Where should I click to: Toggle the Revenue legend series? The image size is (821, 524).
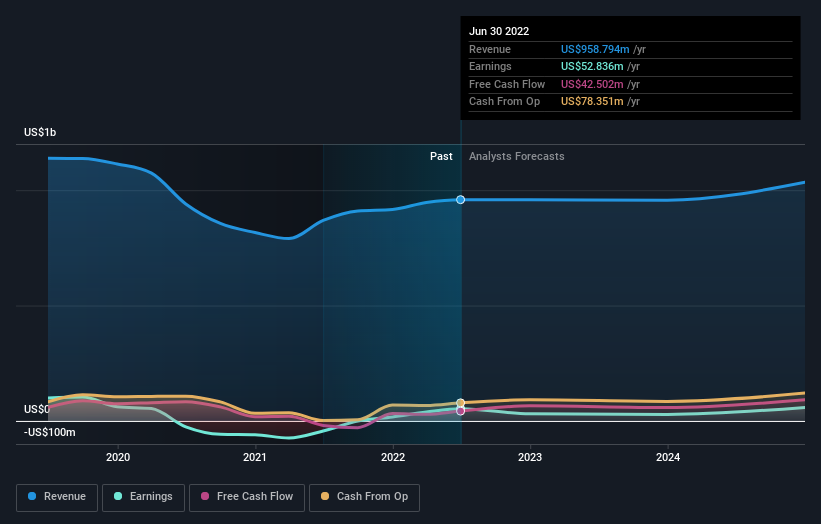pyautogui.click(x=57, y=497)
